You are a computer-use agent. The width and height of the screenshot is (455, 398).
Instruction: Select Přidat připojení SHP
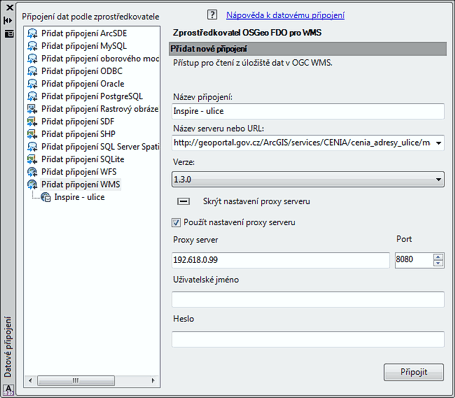(x=78, y=134)
